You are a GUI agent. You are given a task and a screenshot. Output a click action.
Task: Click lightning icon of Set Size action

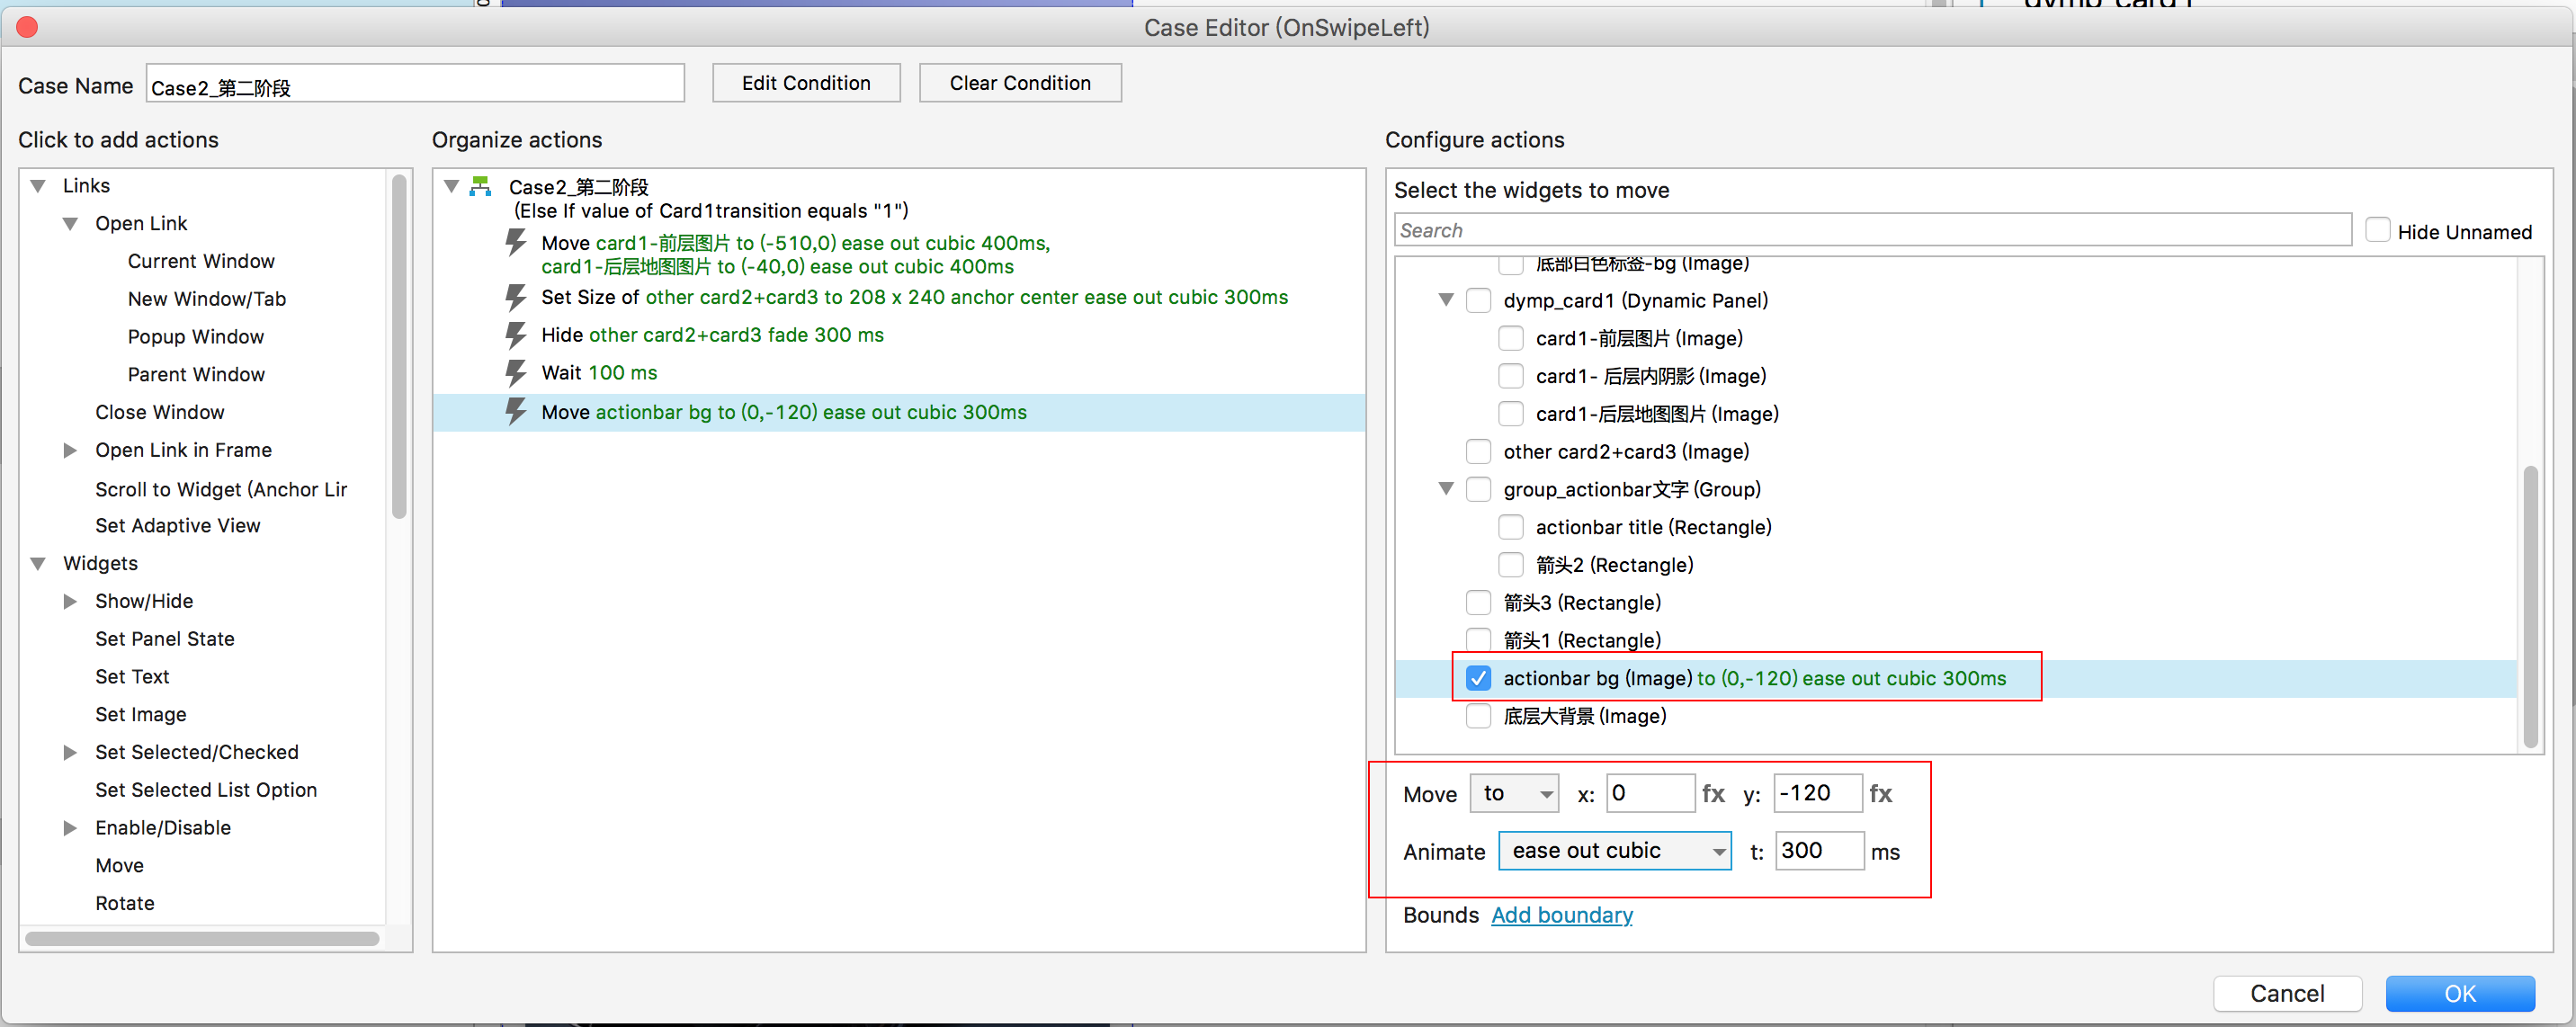[515, 297]
